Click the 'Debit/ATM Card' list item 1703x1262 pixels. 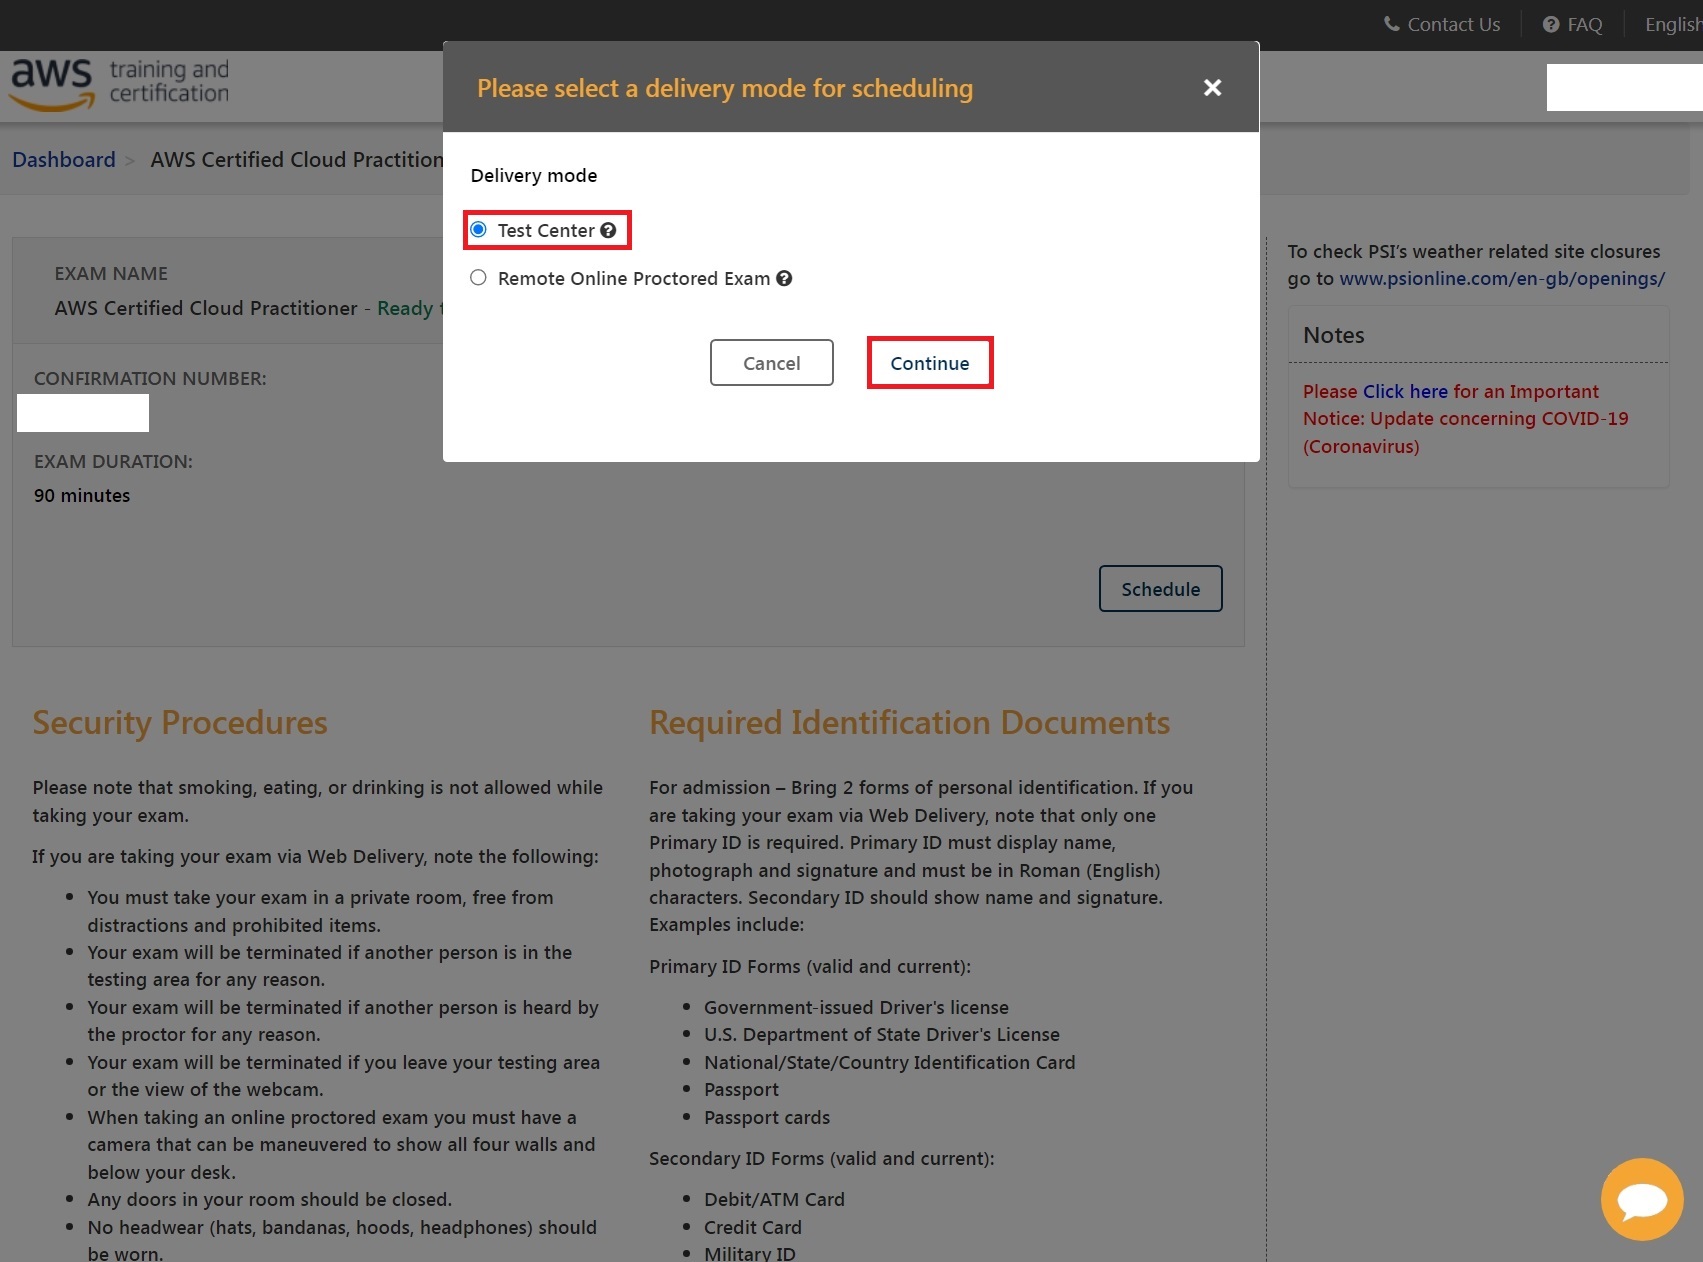click(x=774, y=1199)
